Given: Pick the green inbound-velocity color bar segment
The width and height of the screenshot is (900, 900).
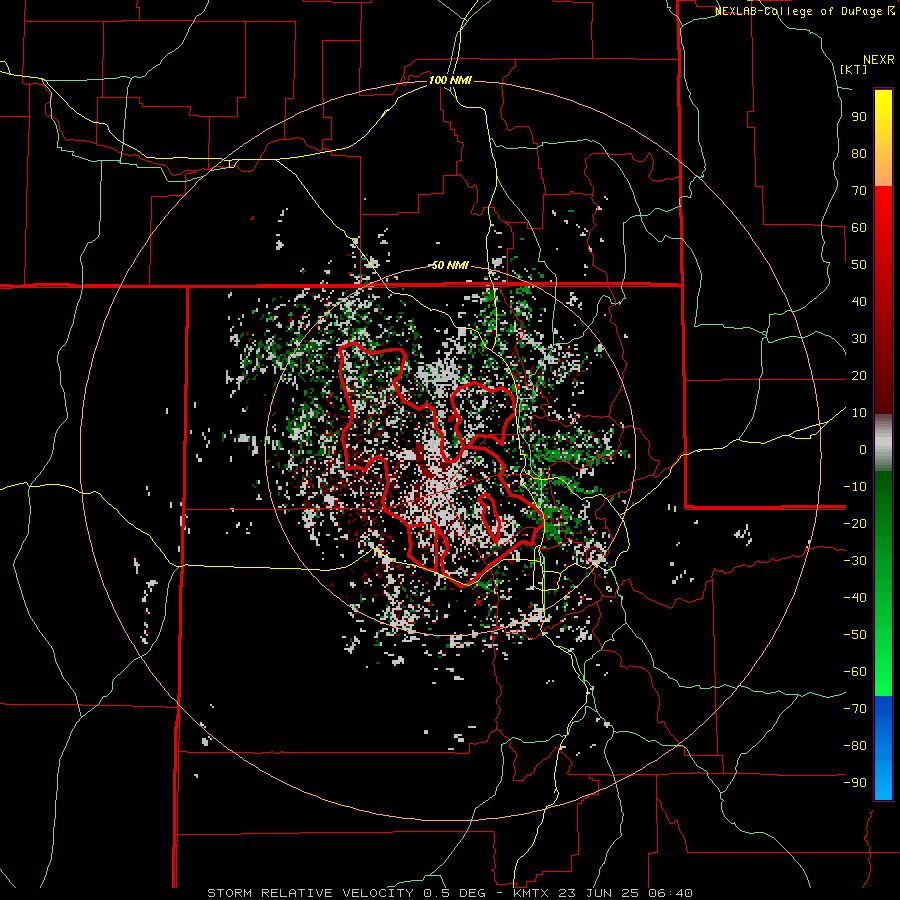Looking at the screenshot, I should (x=883, y=583).
